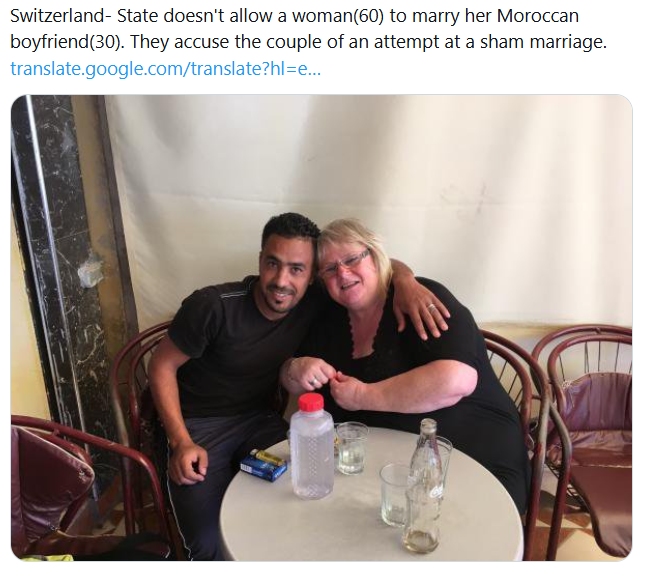Viewport: 647px width, 567px height.
Task: Click the woman's glasses in the photo
Action: coord(344,265)
